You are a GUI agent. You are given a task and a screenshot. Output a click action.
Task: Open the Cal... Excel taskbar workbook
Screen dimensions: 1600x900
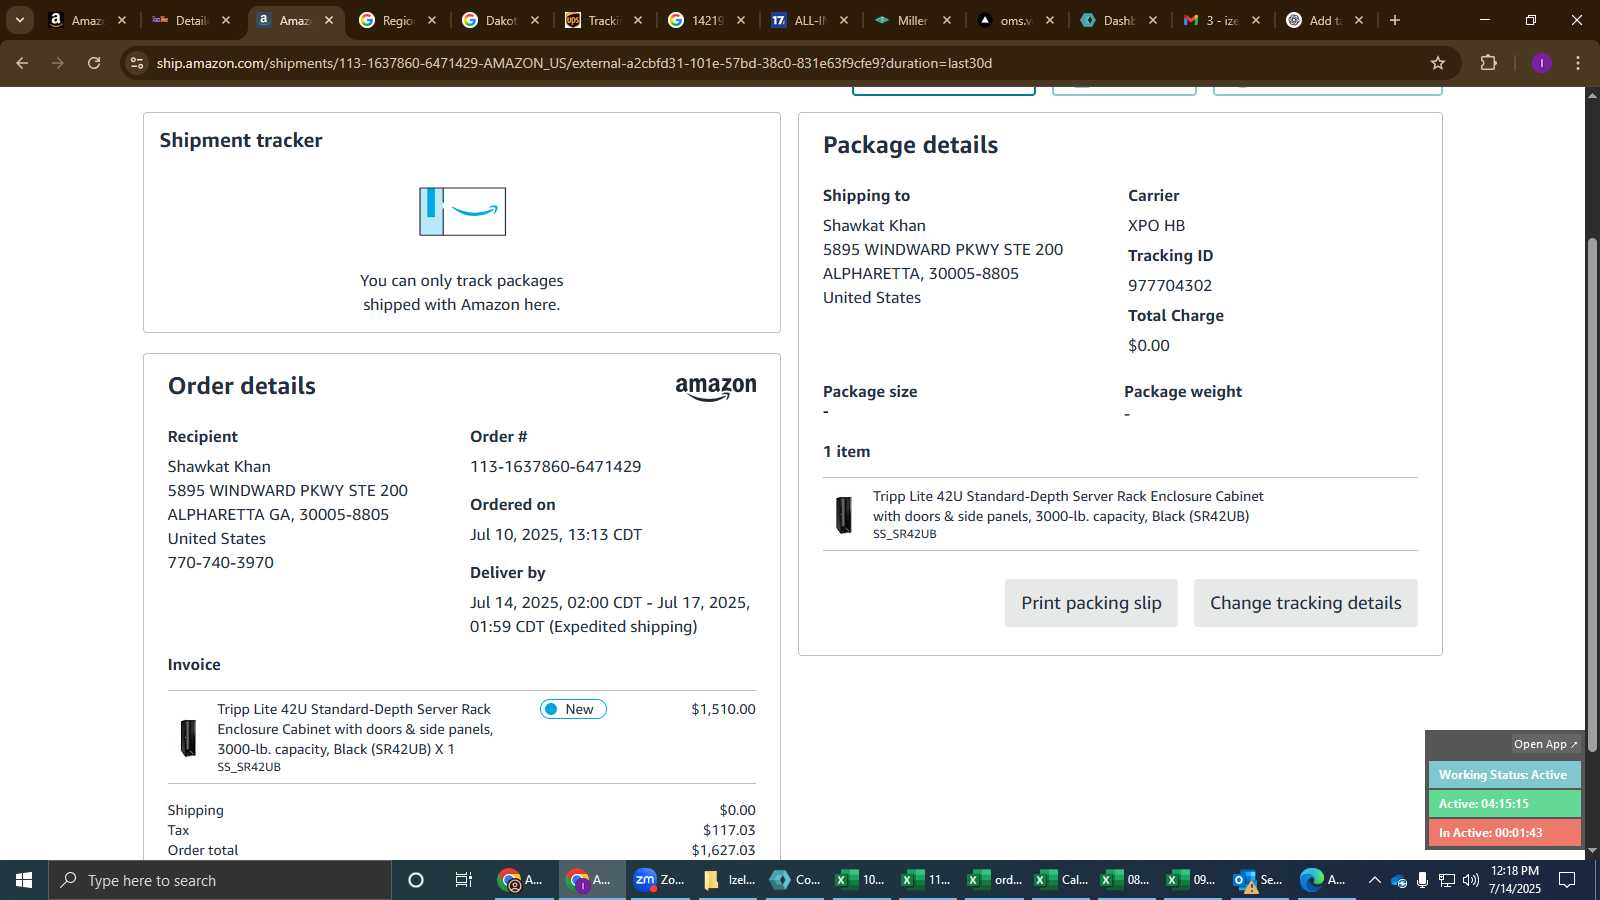click(1062, 880)
